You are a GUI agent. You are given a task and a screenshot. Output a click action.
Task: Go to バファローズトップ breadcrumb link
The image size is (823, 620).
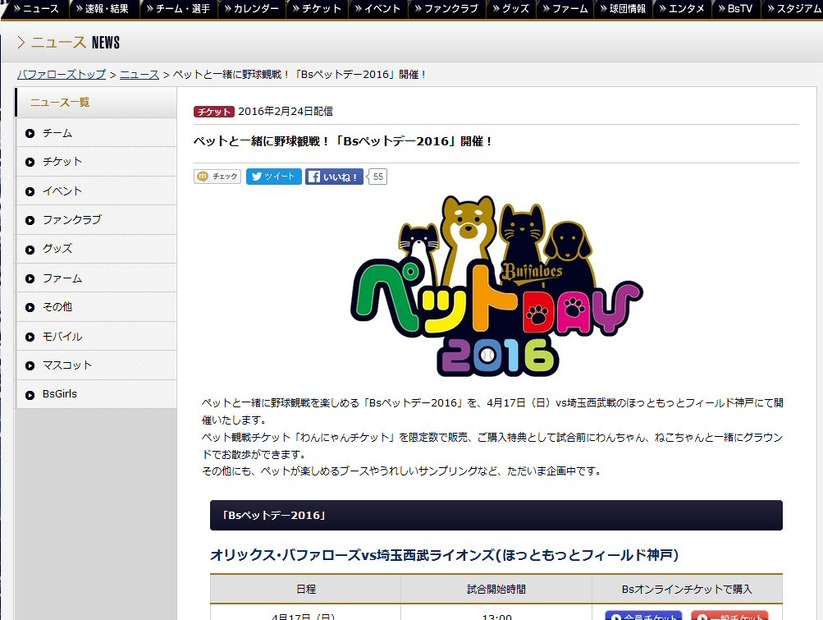click(x=61, y=75)
